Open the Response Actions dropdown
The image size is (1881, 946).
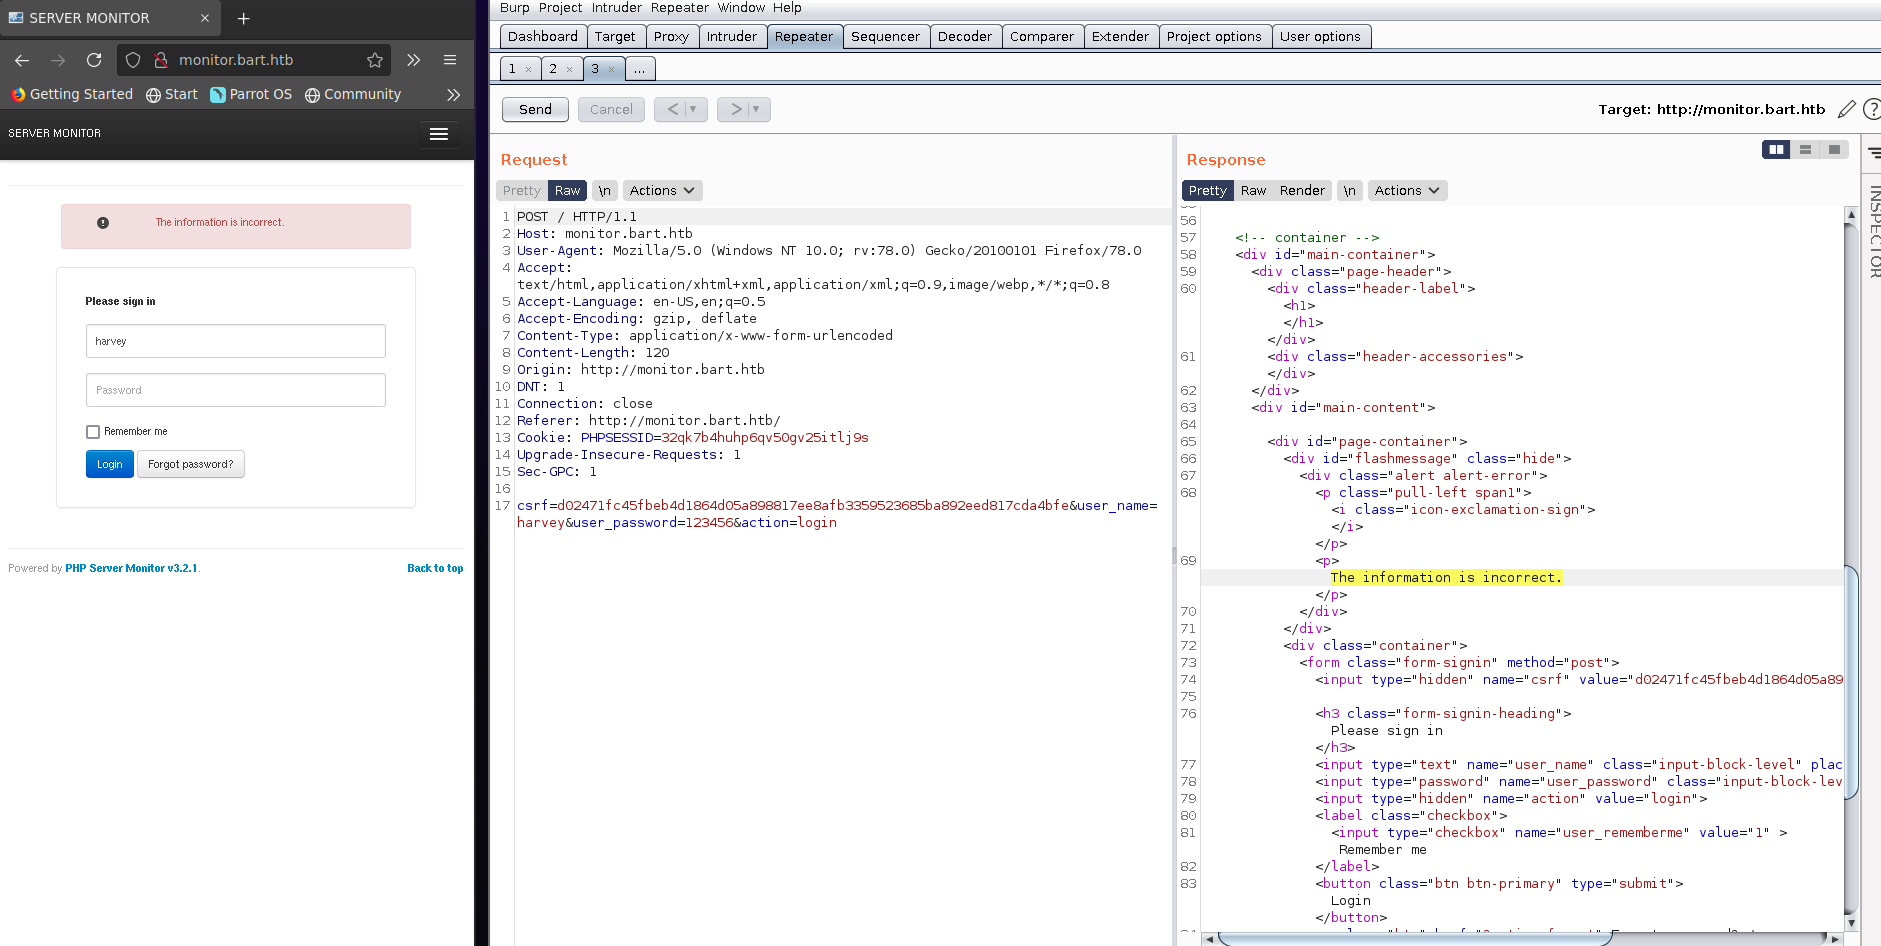(1407, 191)
